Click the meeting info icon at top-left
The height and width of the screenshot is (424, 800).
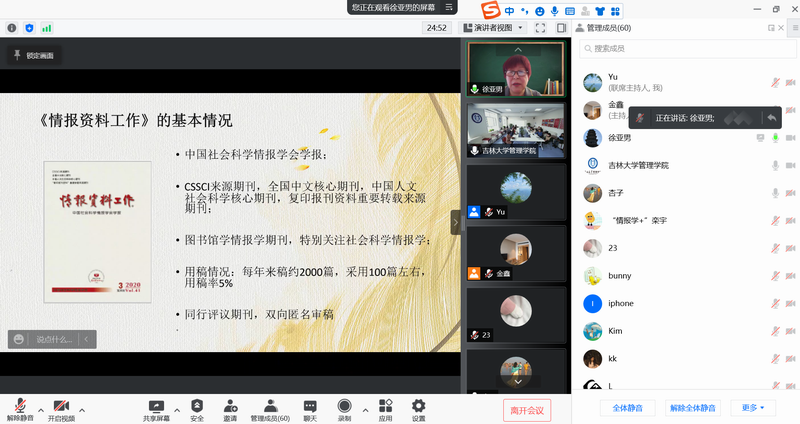click(x=12, y=28)
